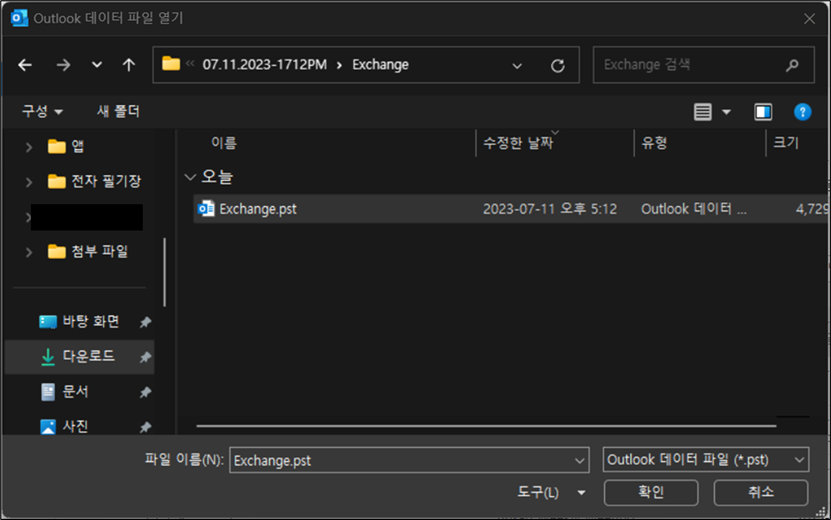Expand the 앱 folder in tree

(x=29, y=147)
